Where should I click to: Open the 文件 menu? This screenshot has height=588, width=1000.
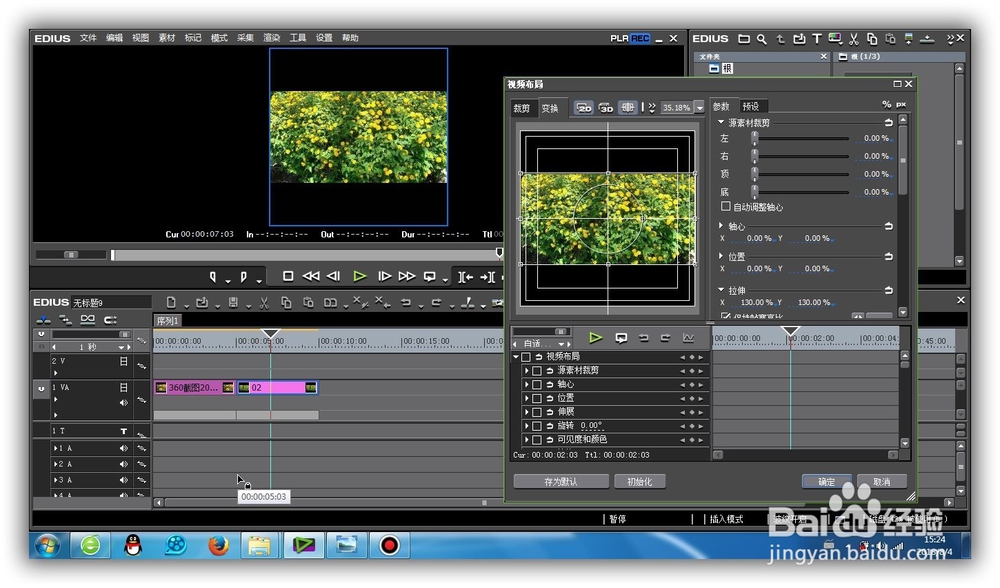click(x=88, y=38)
